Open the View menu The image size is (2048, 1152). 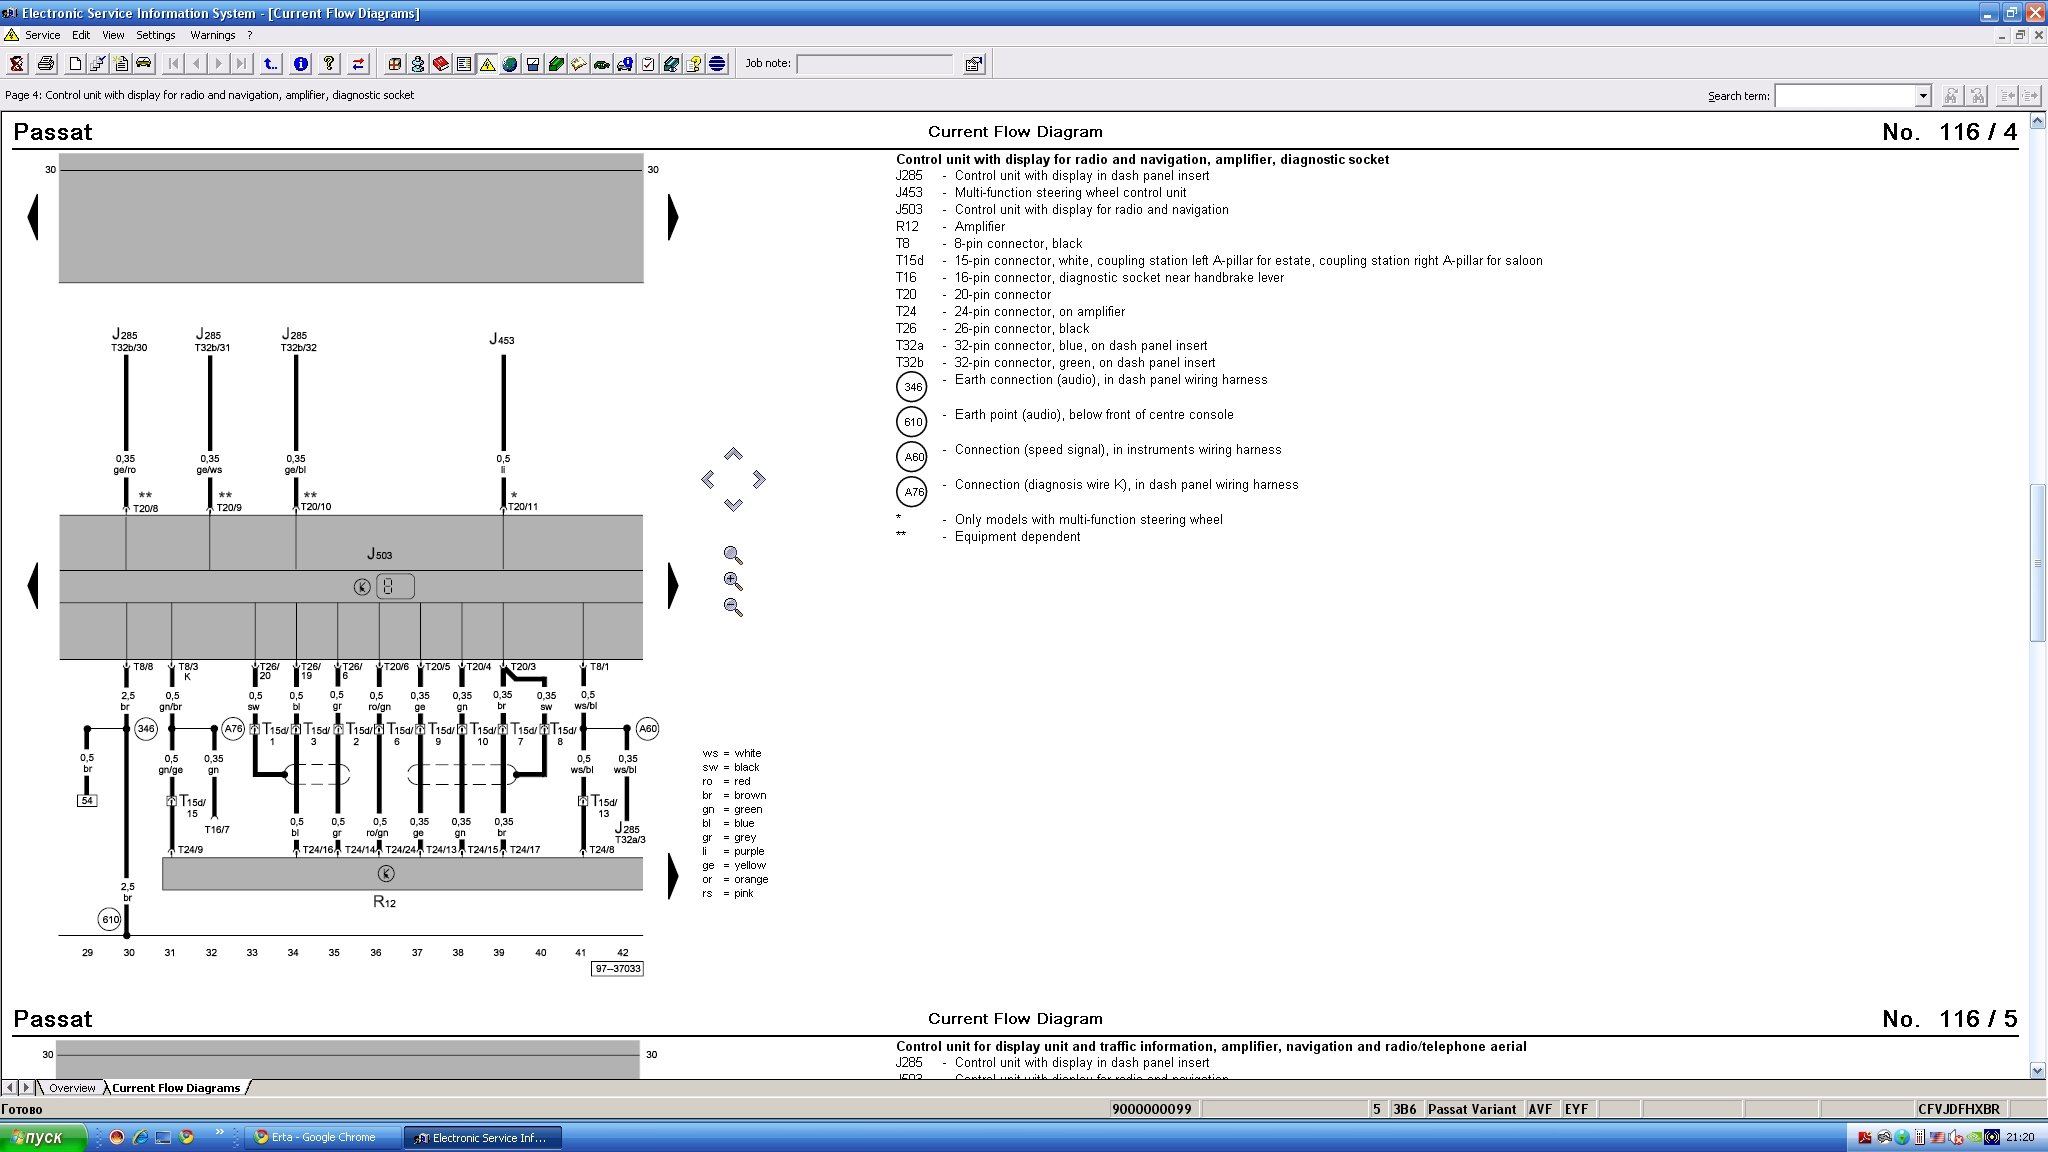pyautogui.click(x=113, y=35)
